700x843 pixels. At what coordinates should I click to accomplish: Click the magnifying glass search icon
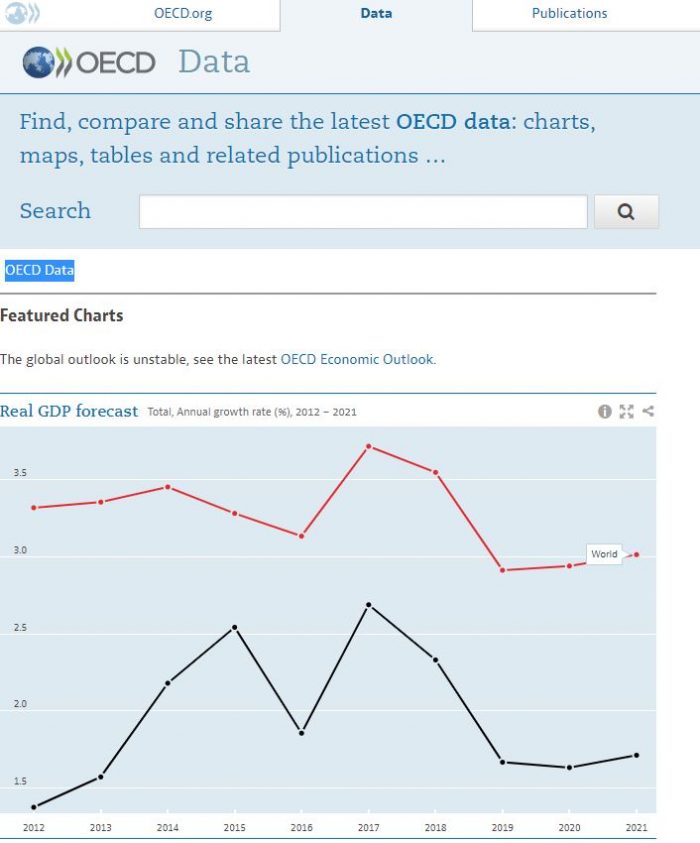pyautogui.click(x=627, y=211)
